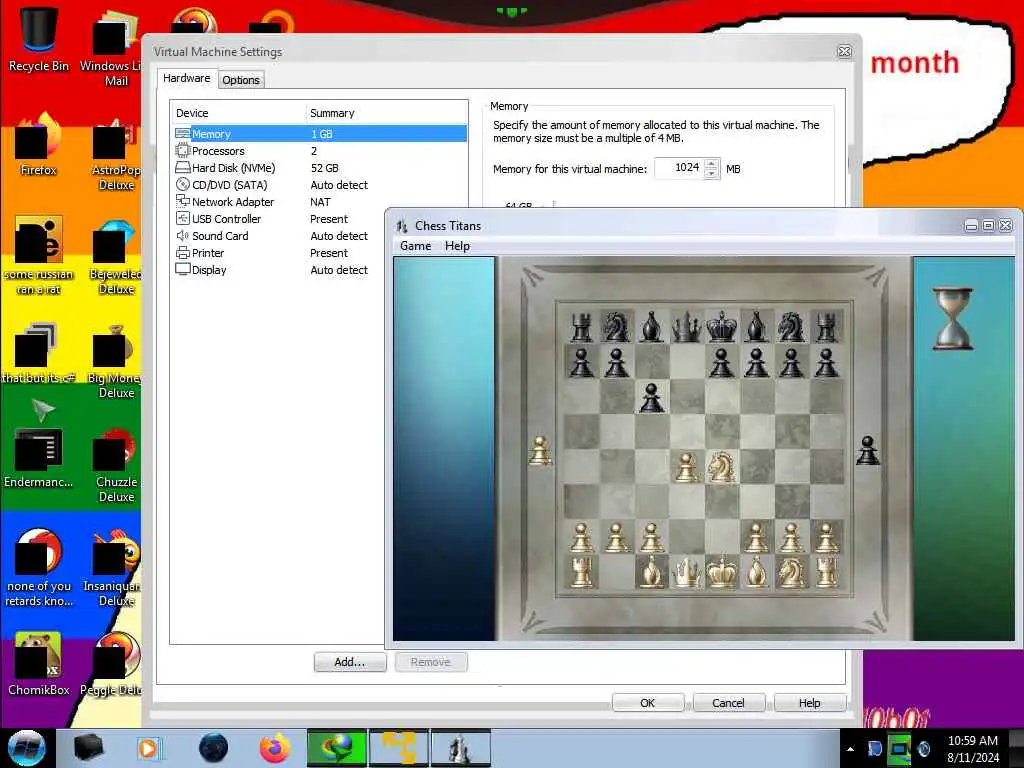The height and width of the screenshot is (768, 1024).
Task: Open the Game menu in Chess Titans
Action: (x=415, y=246)
